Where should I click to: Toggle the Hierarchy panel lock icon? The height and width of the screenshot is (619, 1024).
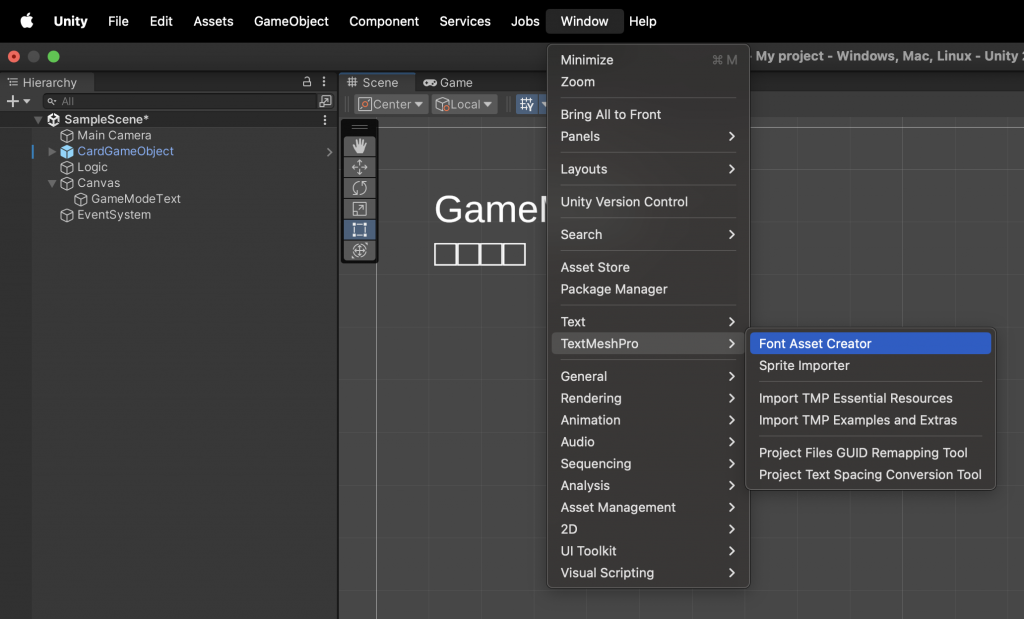[x=306, y=82]
